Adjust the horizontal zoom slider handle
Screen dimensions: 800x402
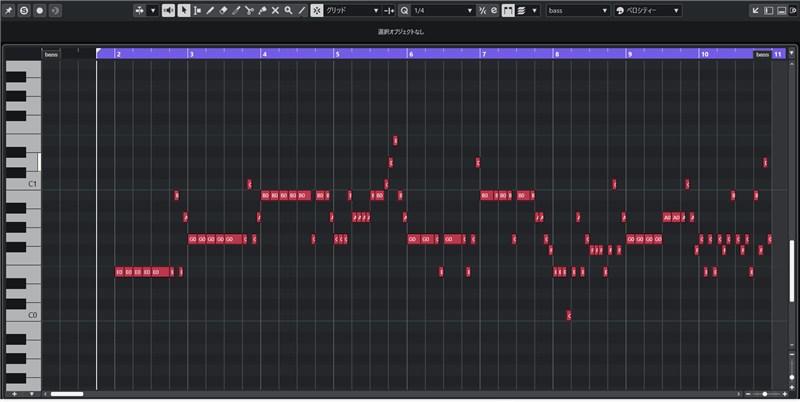coord(765,394)
